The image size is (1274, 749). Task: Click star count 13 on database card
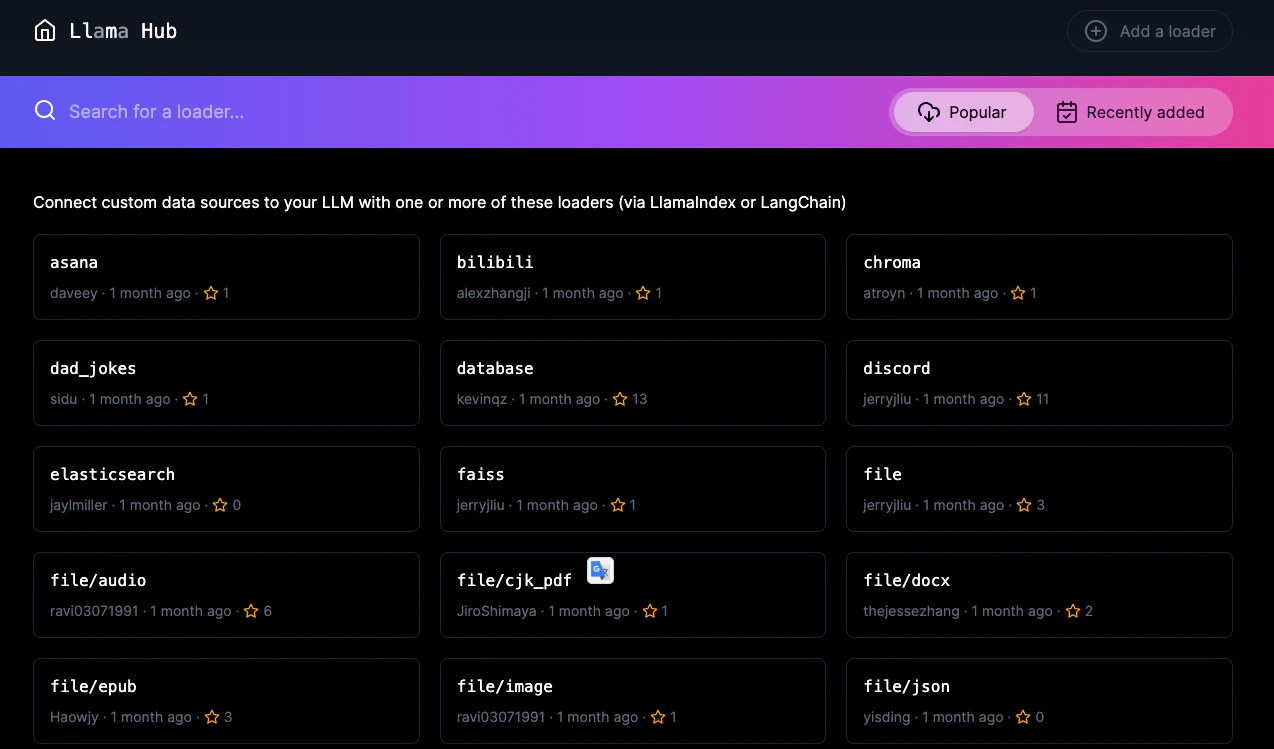coord(640,399)
